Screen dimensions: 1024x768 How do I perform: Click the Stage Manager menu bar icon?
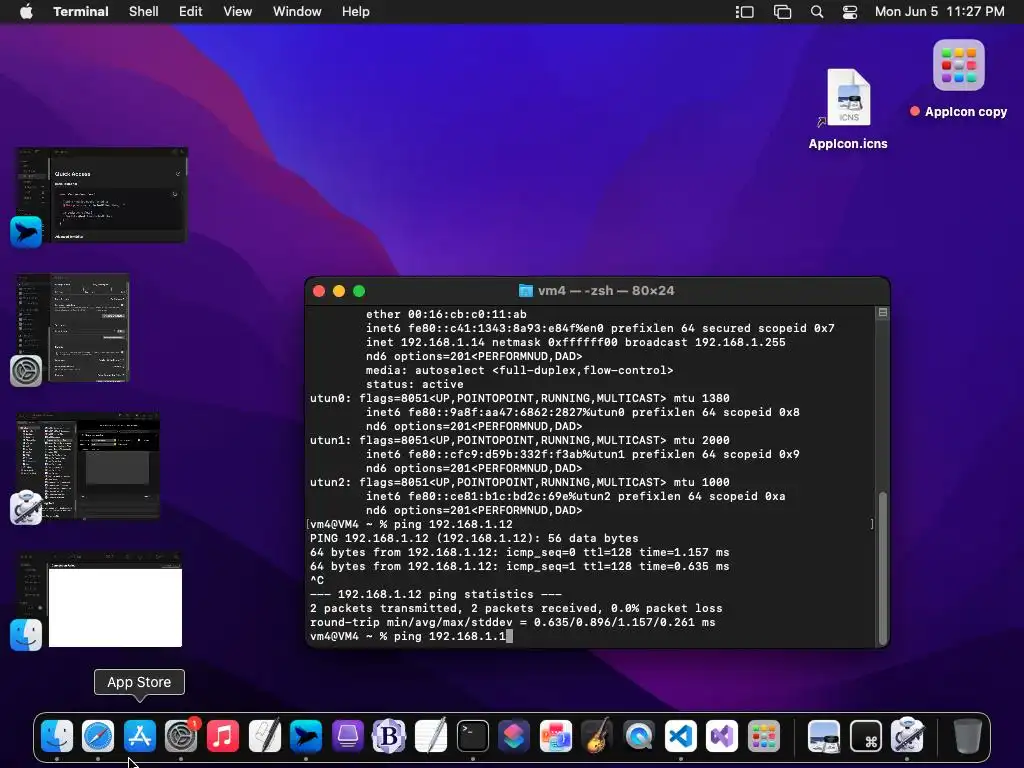pos(744,11)
